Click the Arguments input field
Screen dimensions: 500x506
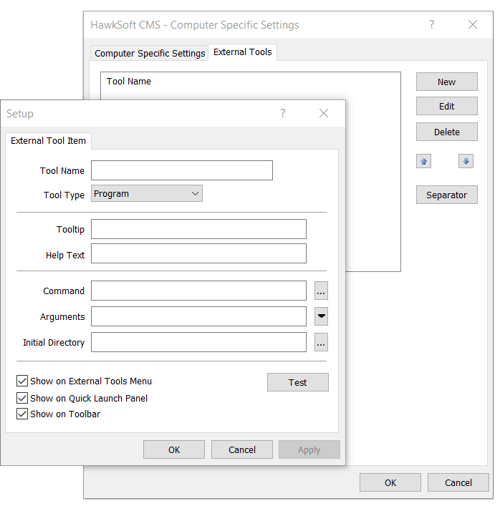[x=199, y=316]
